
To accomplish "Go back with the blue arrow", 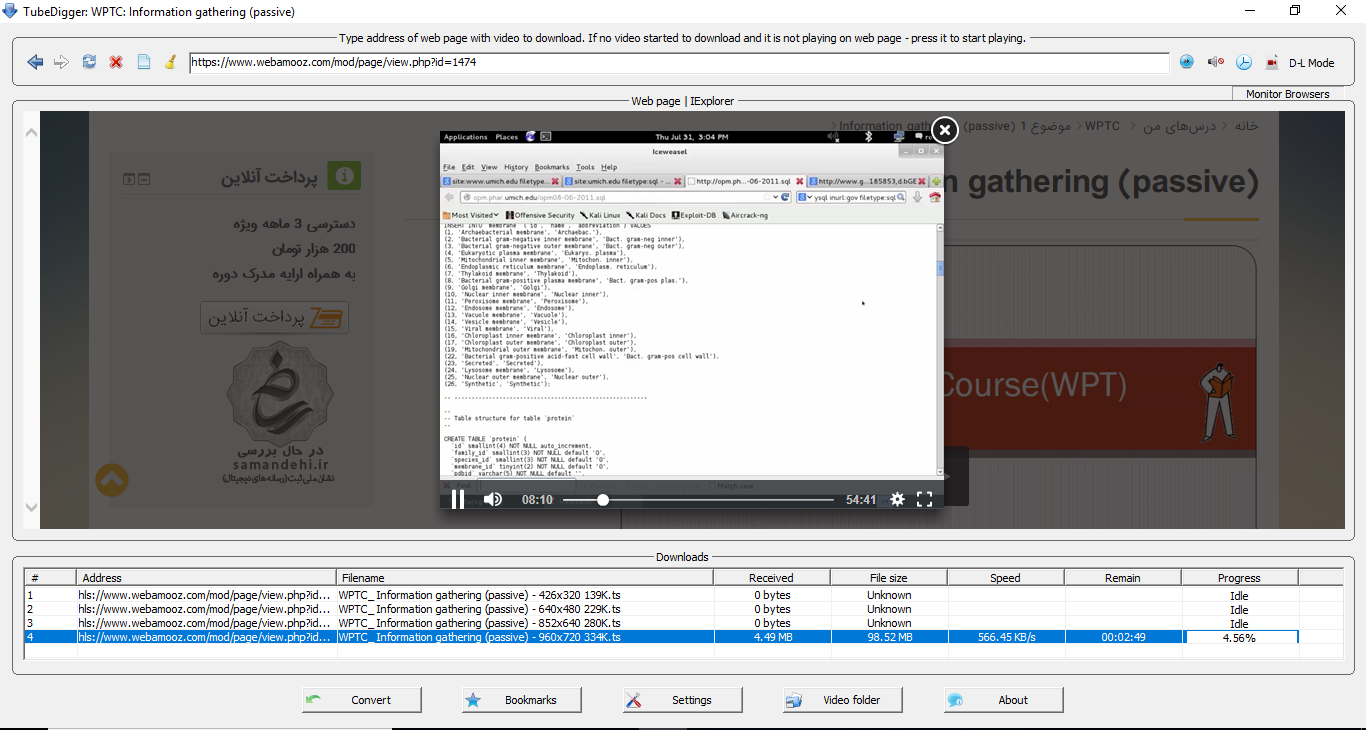I will (35, 62).
